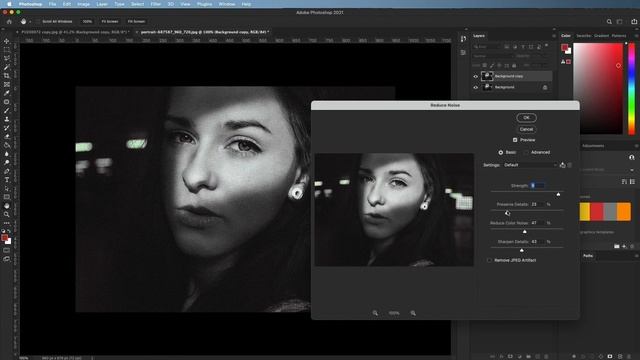Click the Strength value input field
Viewport: 640px width, 360px height.
click(537, 186)
